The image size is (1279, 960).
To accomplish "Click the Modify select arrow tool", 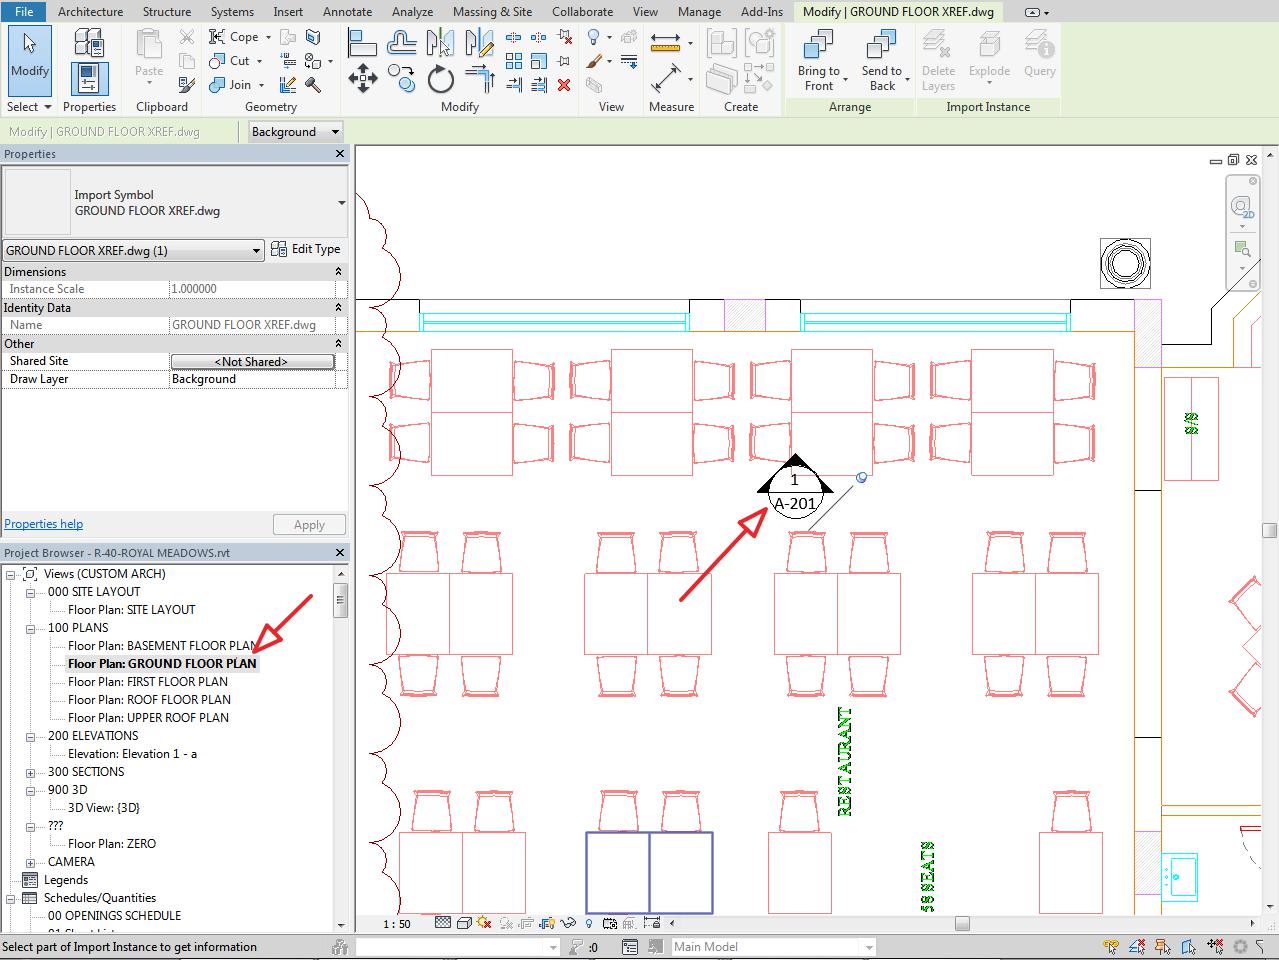I will click(x=29, y=55).
